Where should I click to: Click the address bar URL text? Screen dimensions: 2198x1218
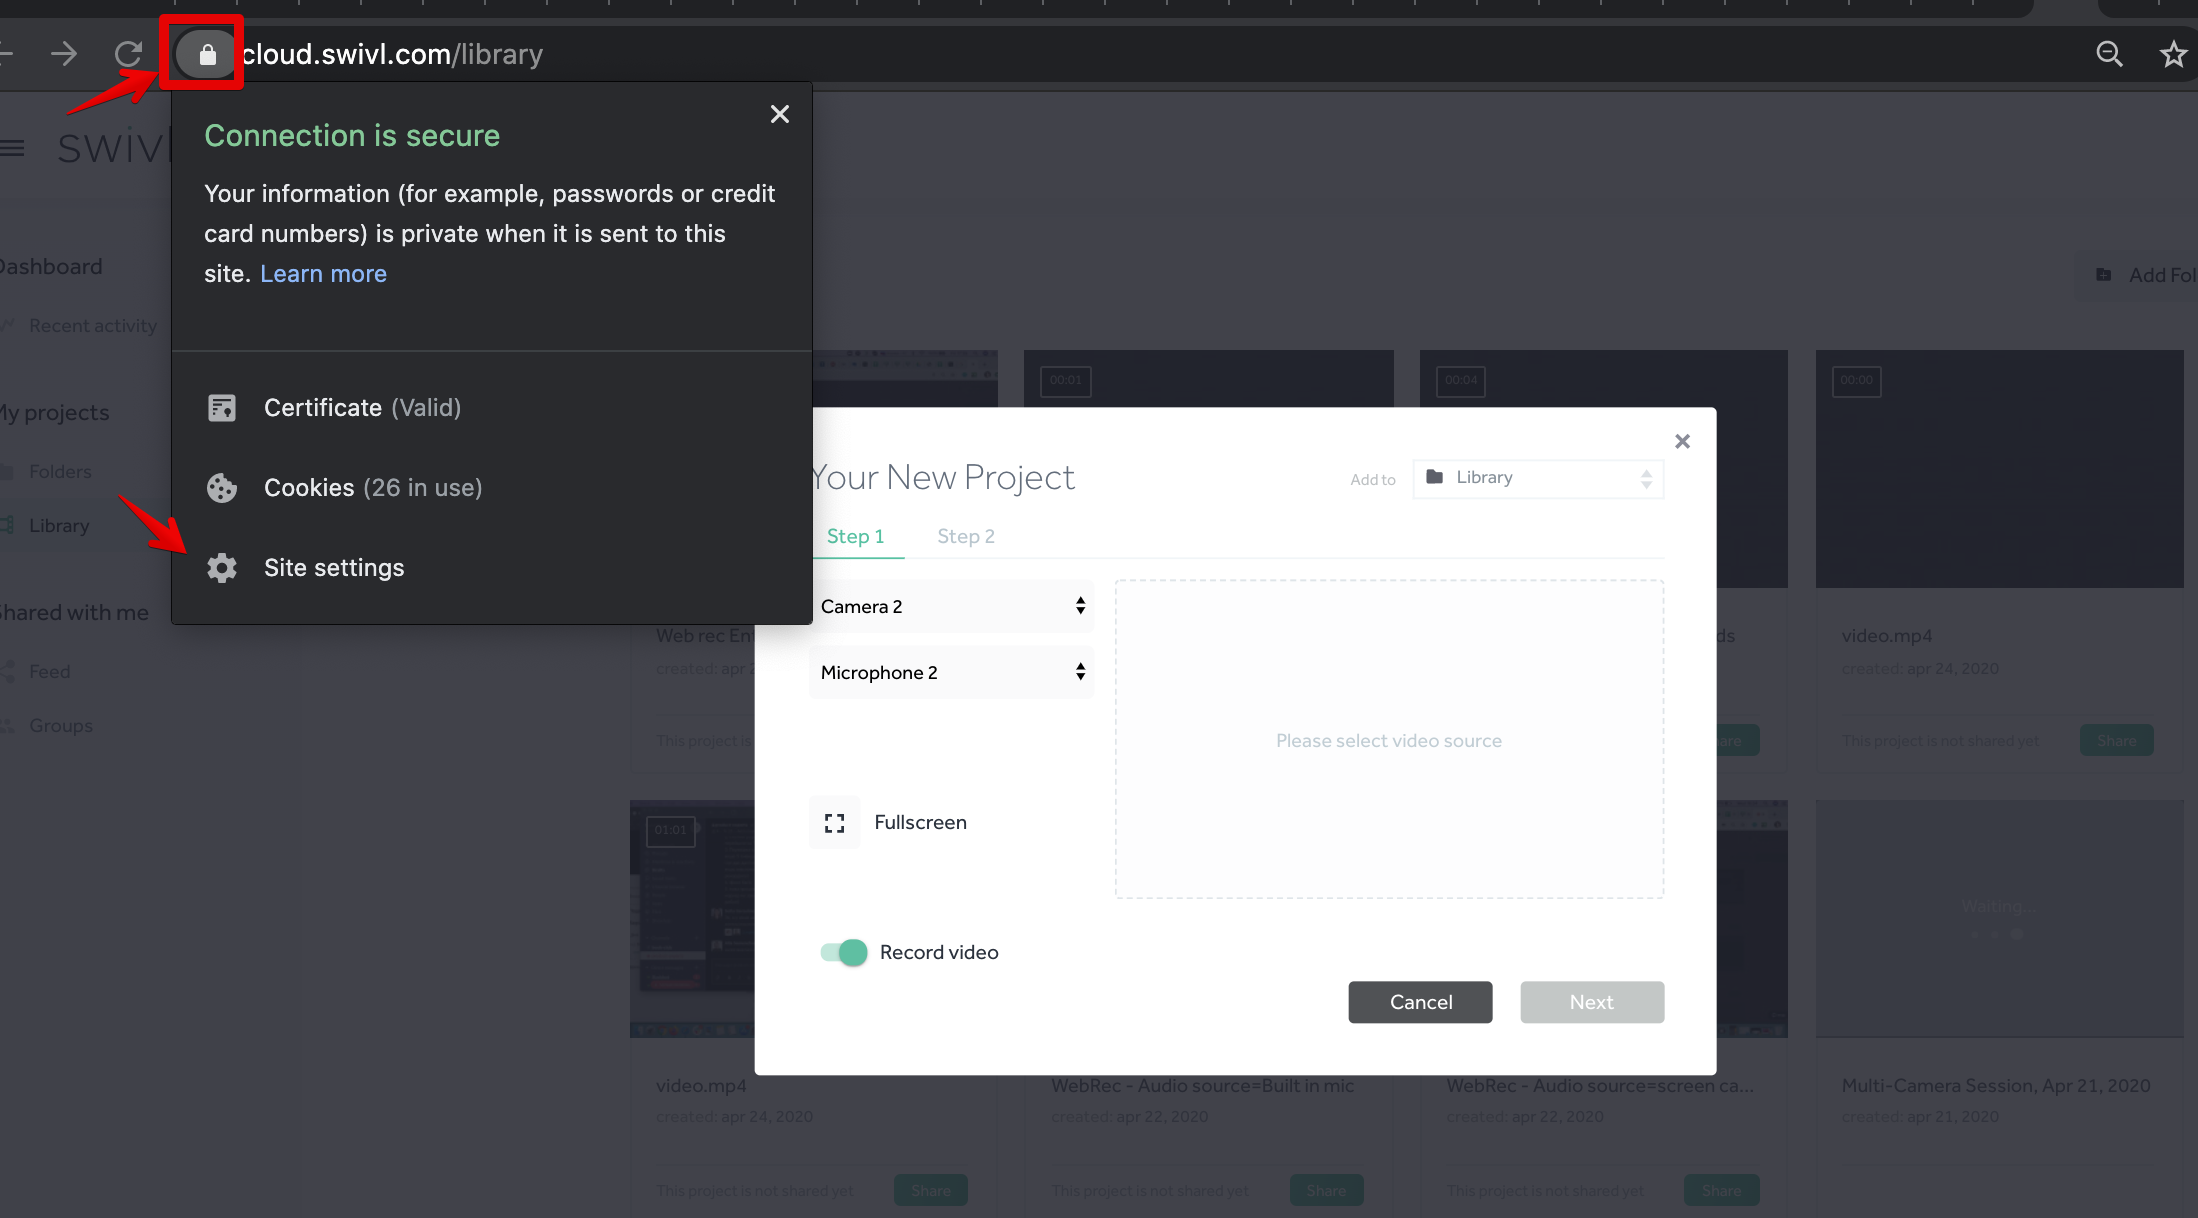click(392, 54)
